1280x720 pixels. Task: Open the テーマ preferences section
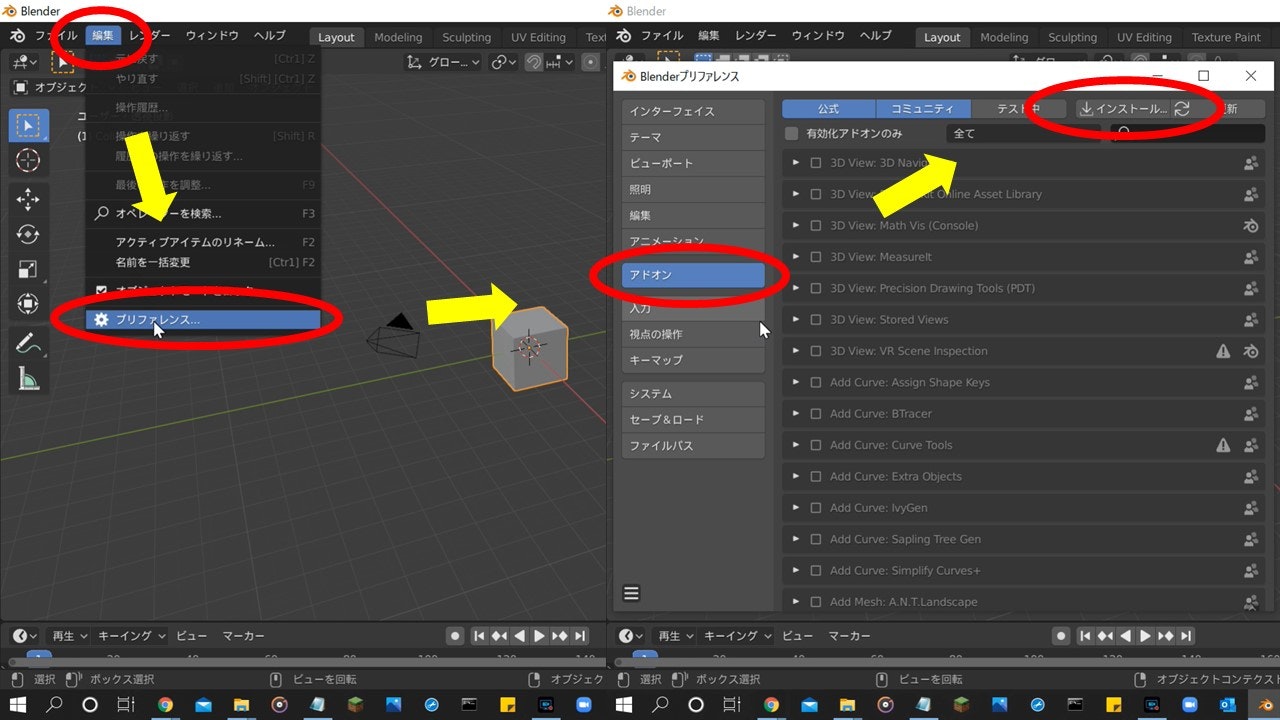click(693, 137)
